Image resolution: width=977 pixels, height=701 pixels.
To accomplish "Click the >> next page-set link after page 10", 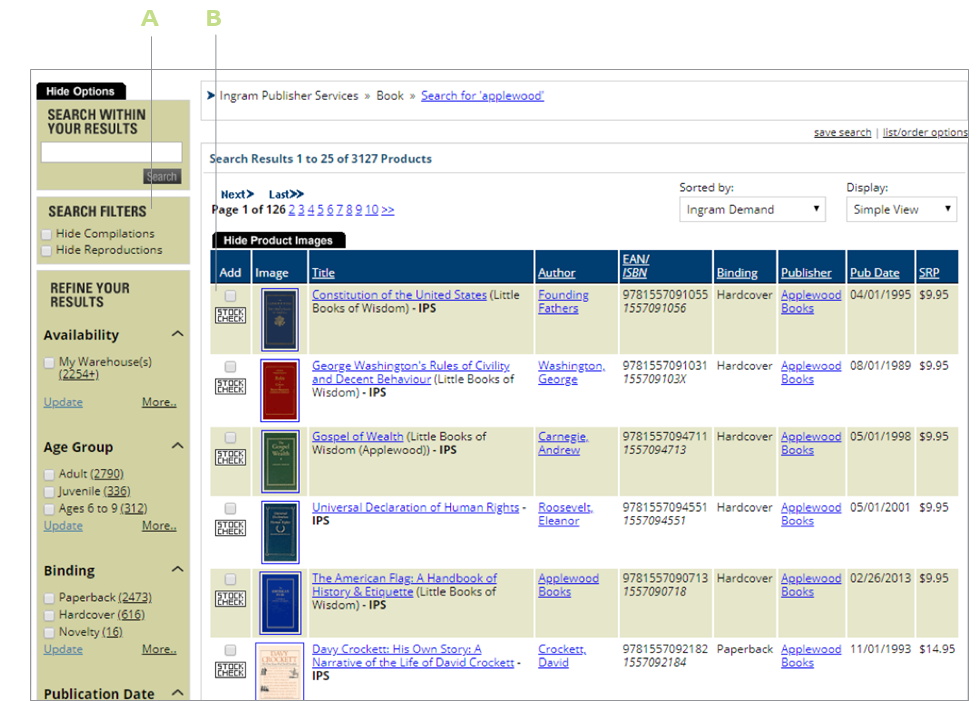I will (388, 210).
